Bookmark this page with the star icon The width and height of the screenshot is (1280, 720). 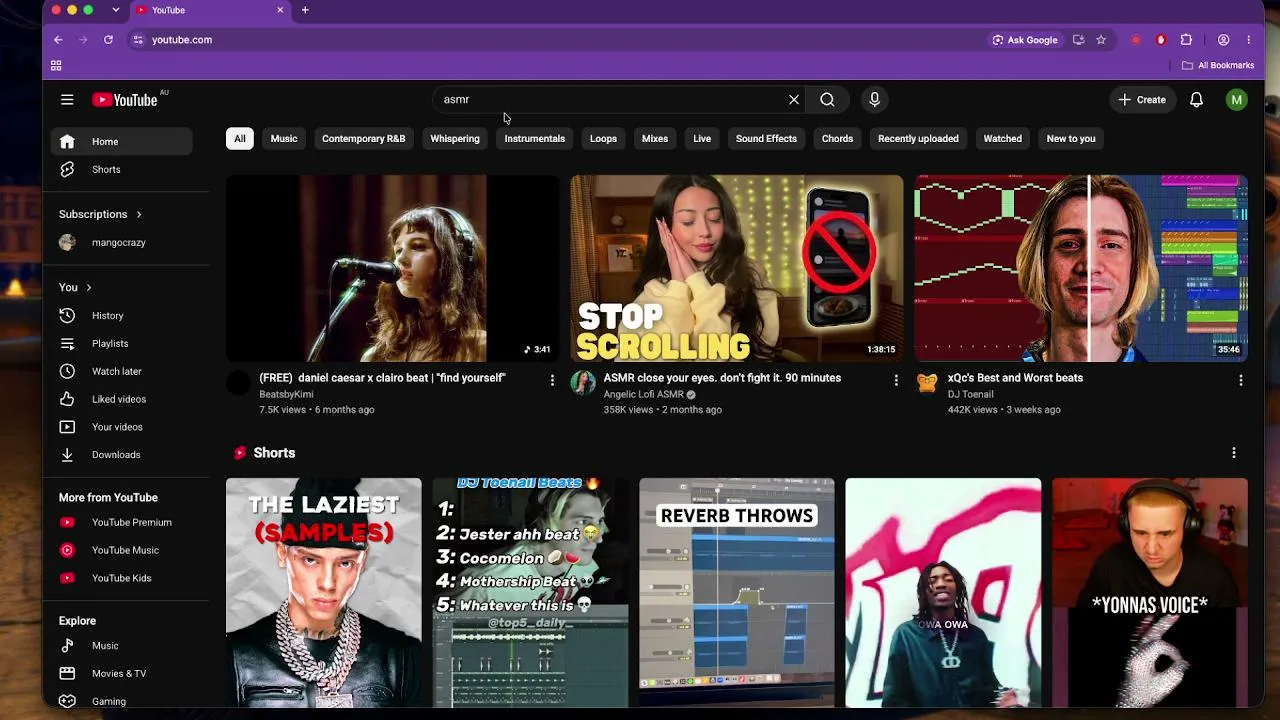1101,40
